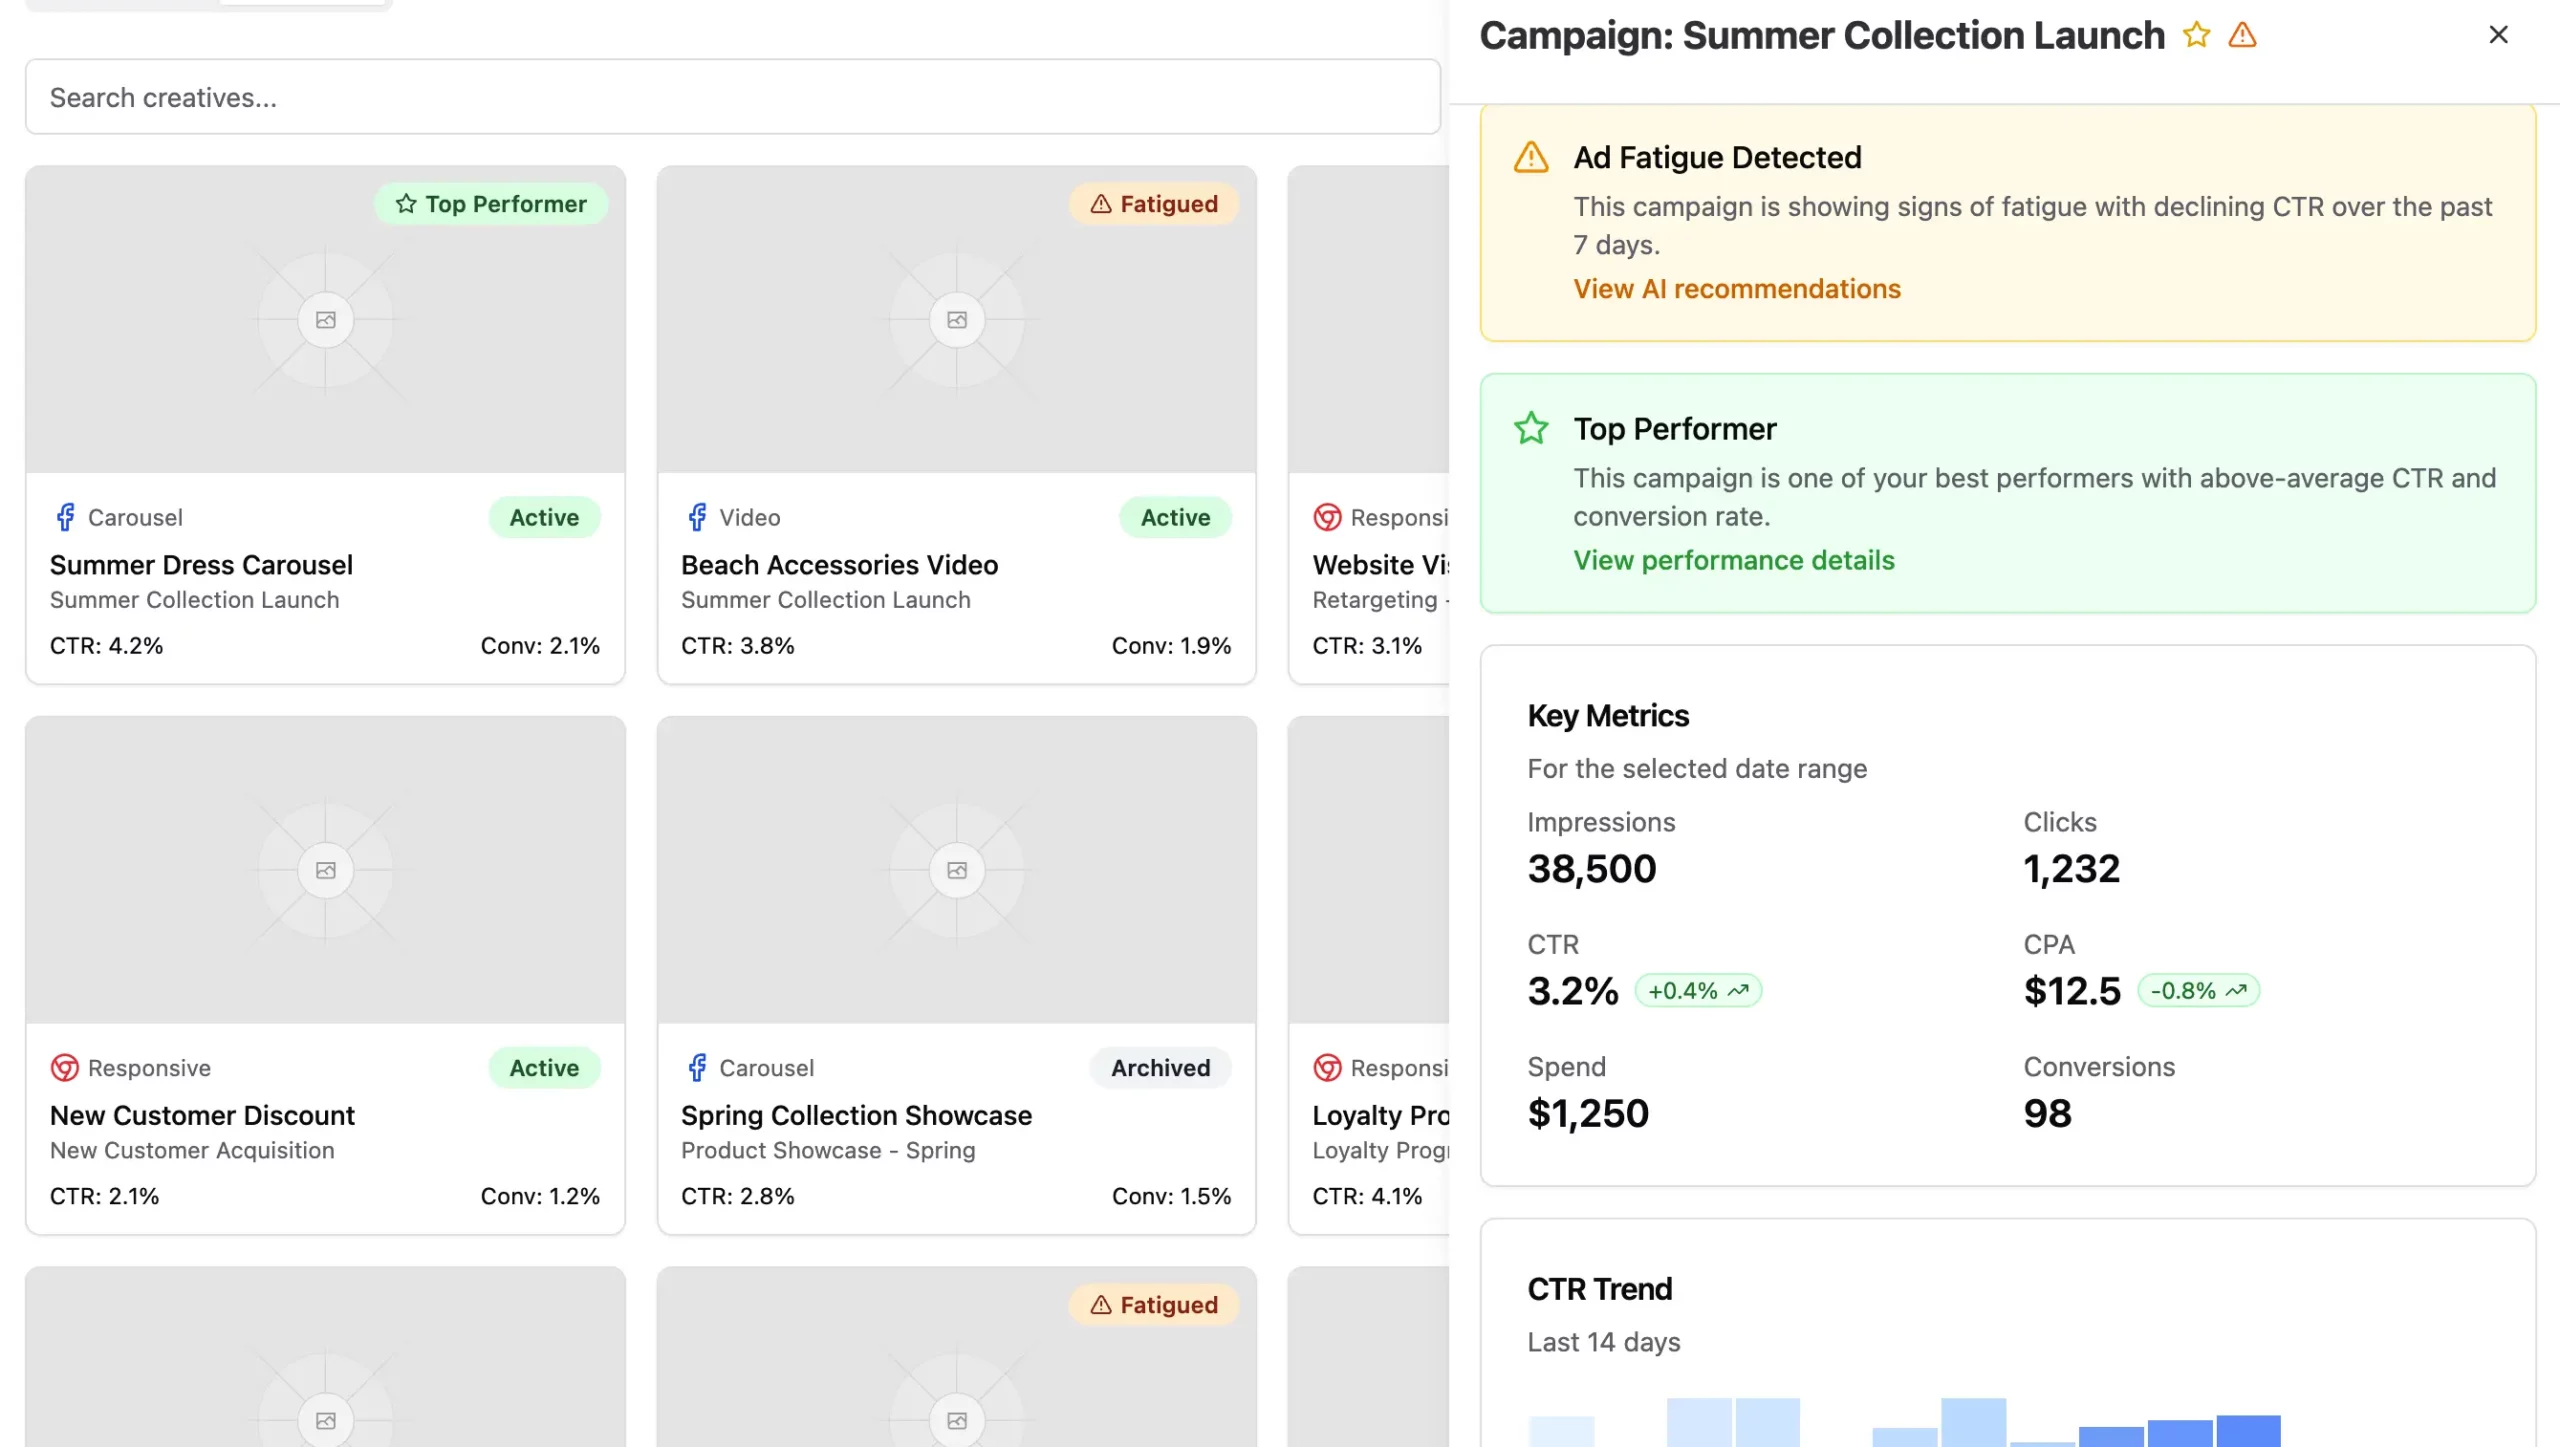
Task: Click the CTR Trend heading
Action: click(x=1599, y=1289)
